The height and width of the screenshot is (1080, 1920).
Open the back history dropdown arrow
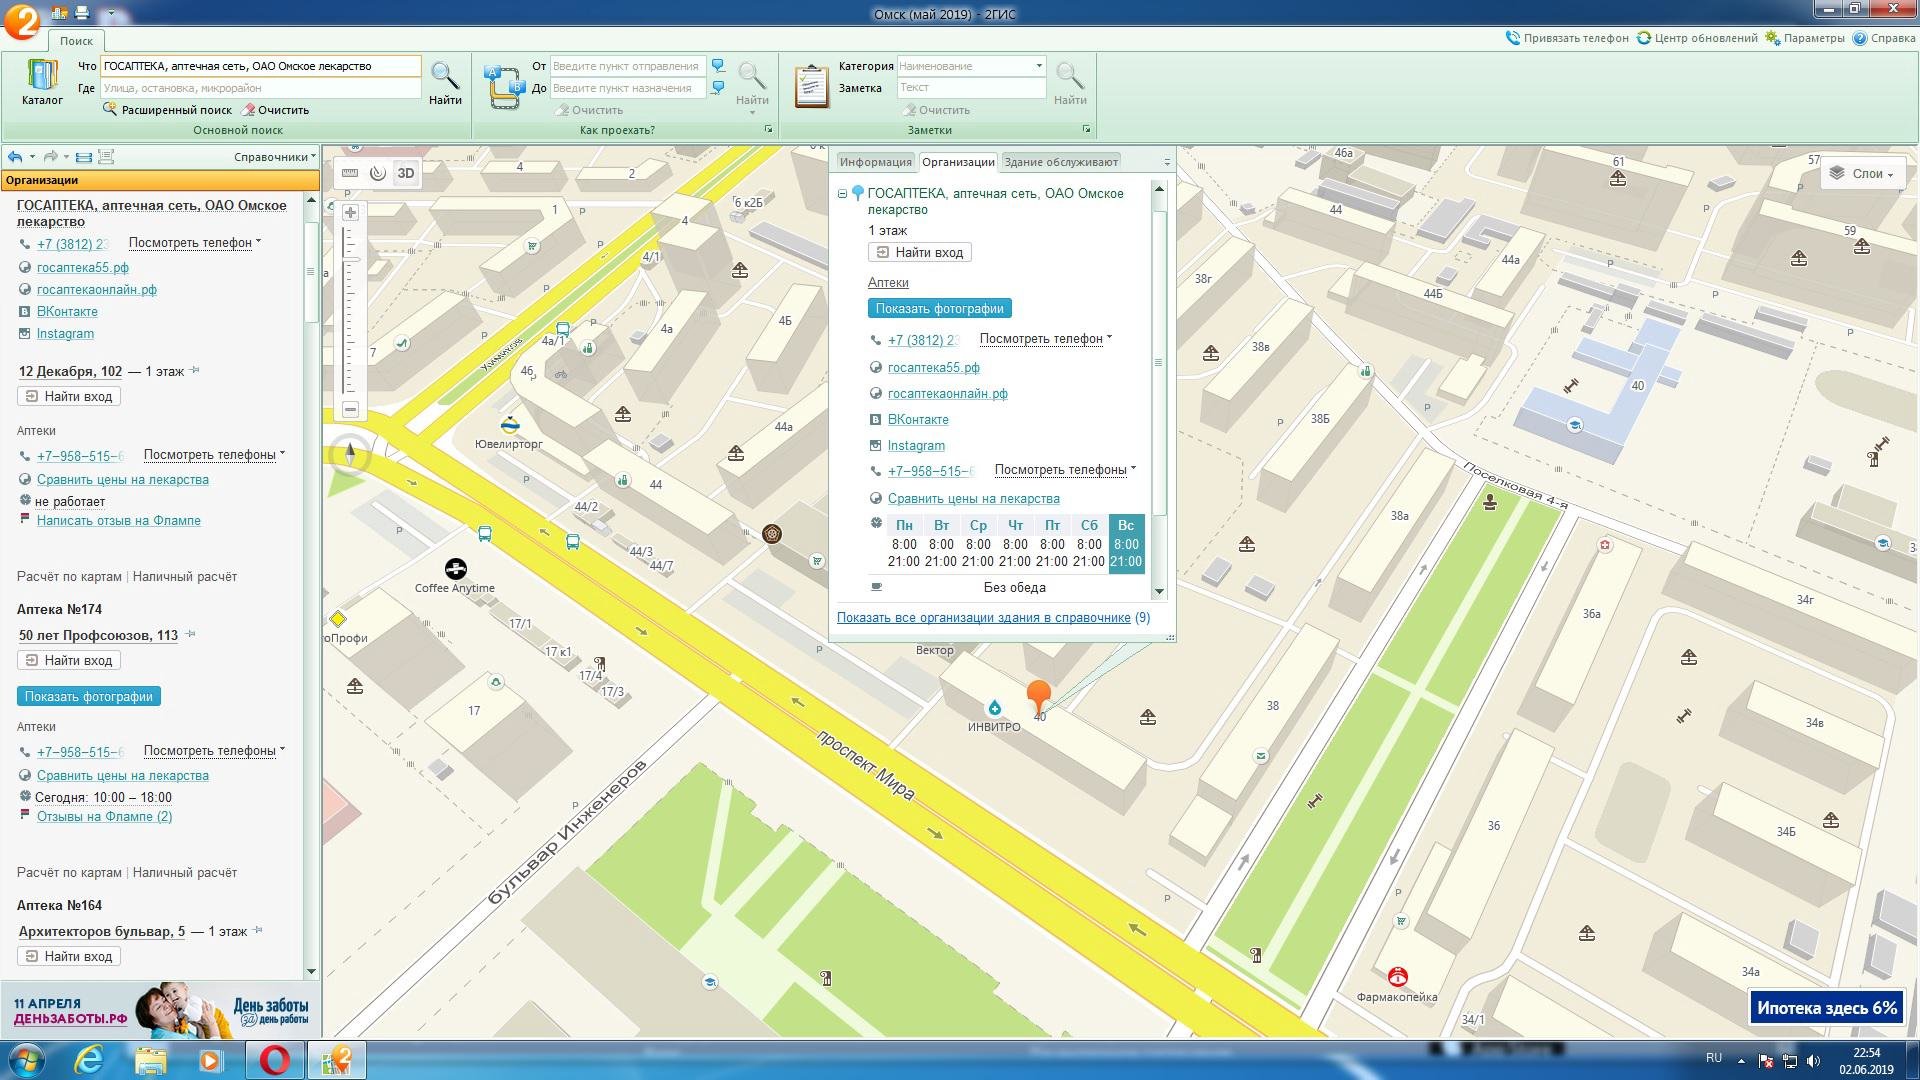click(32, 157)
